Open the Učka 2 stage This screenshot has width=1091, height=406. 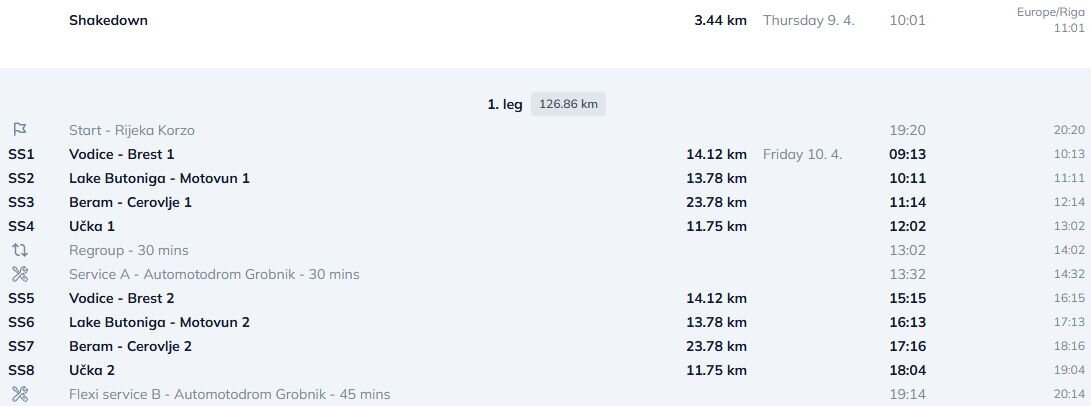92,370
